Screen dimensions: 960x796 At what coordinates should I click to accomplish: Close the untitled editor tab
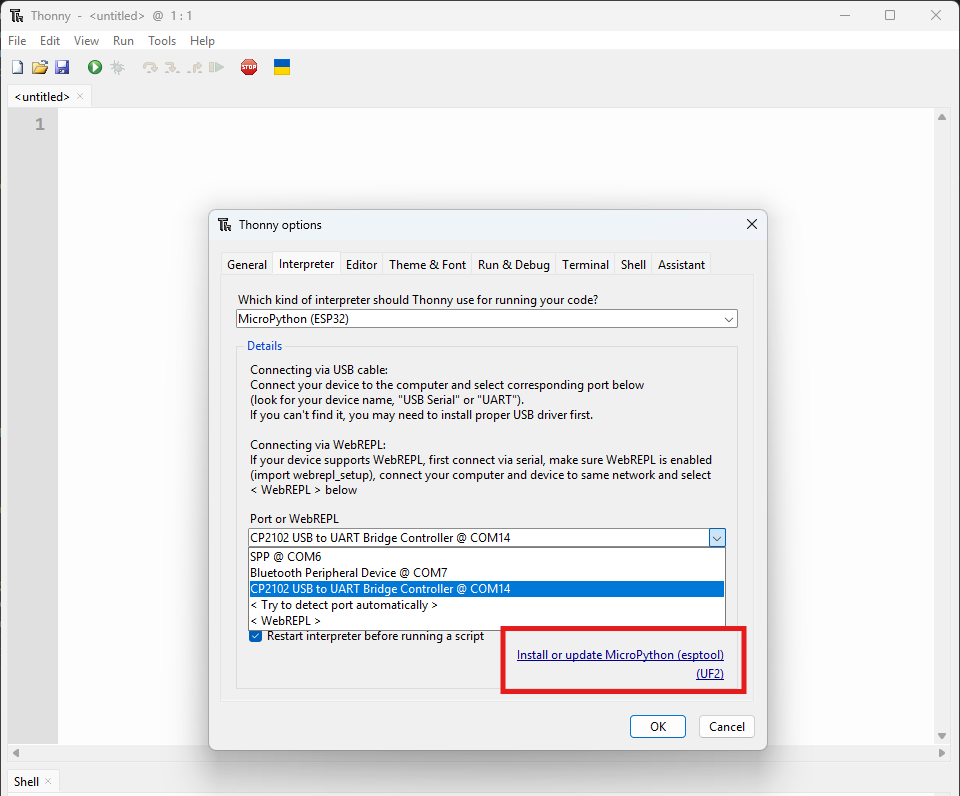(80, 96)
